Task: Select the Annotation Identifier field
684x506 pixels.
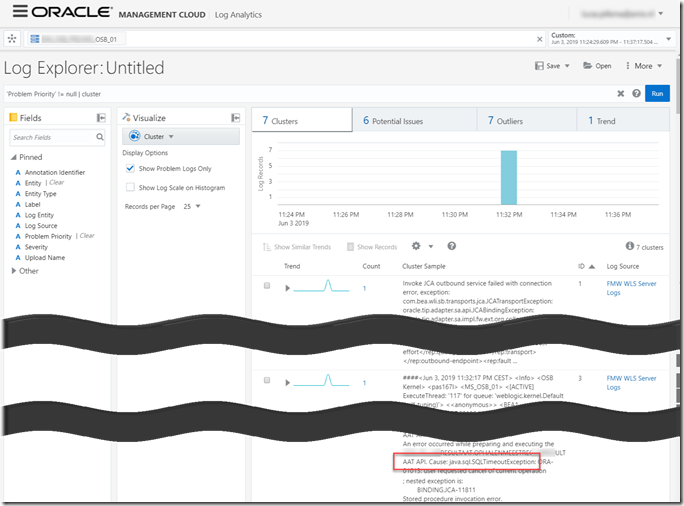Action: (x=55, y=172)
